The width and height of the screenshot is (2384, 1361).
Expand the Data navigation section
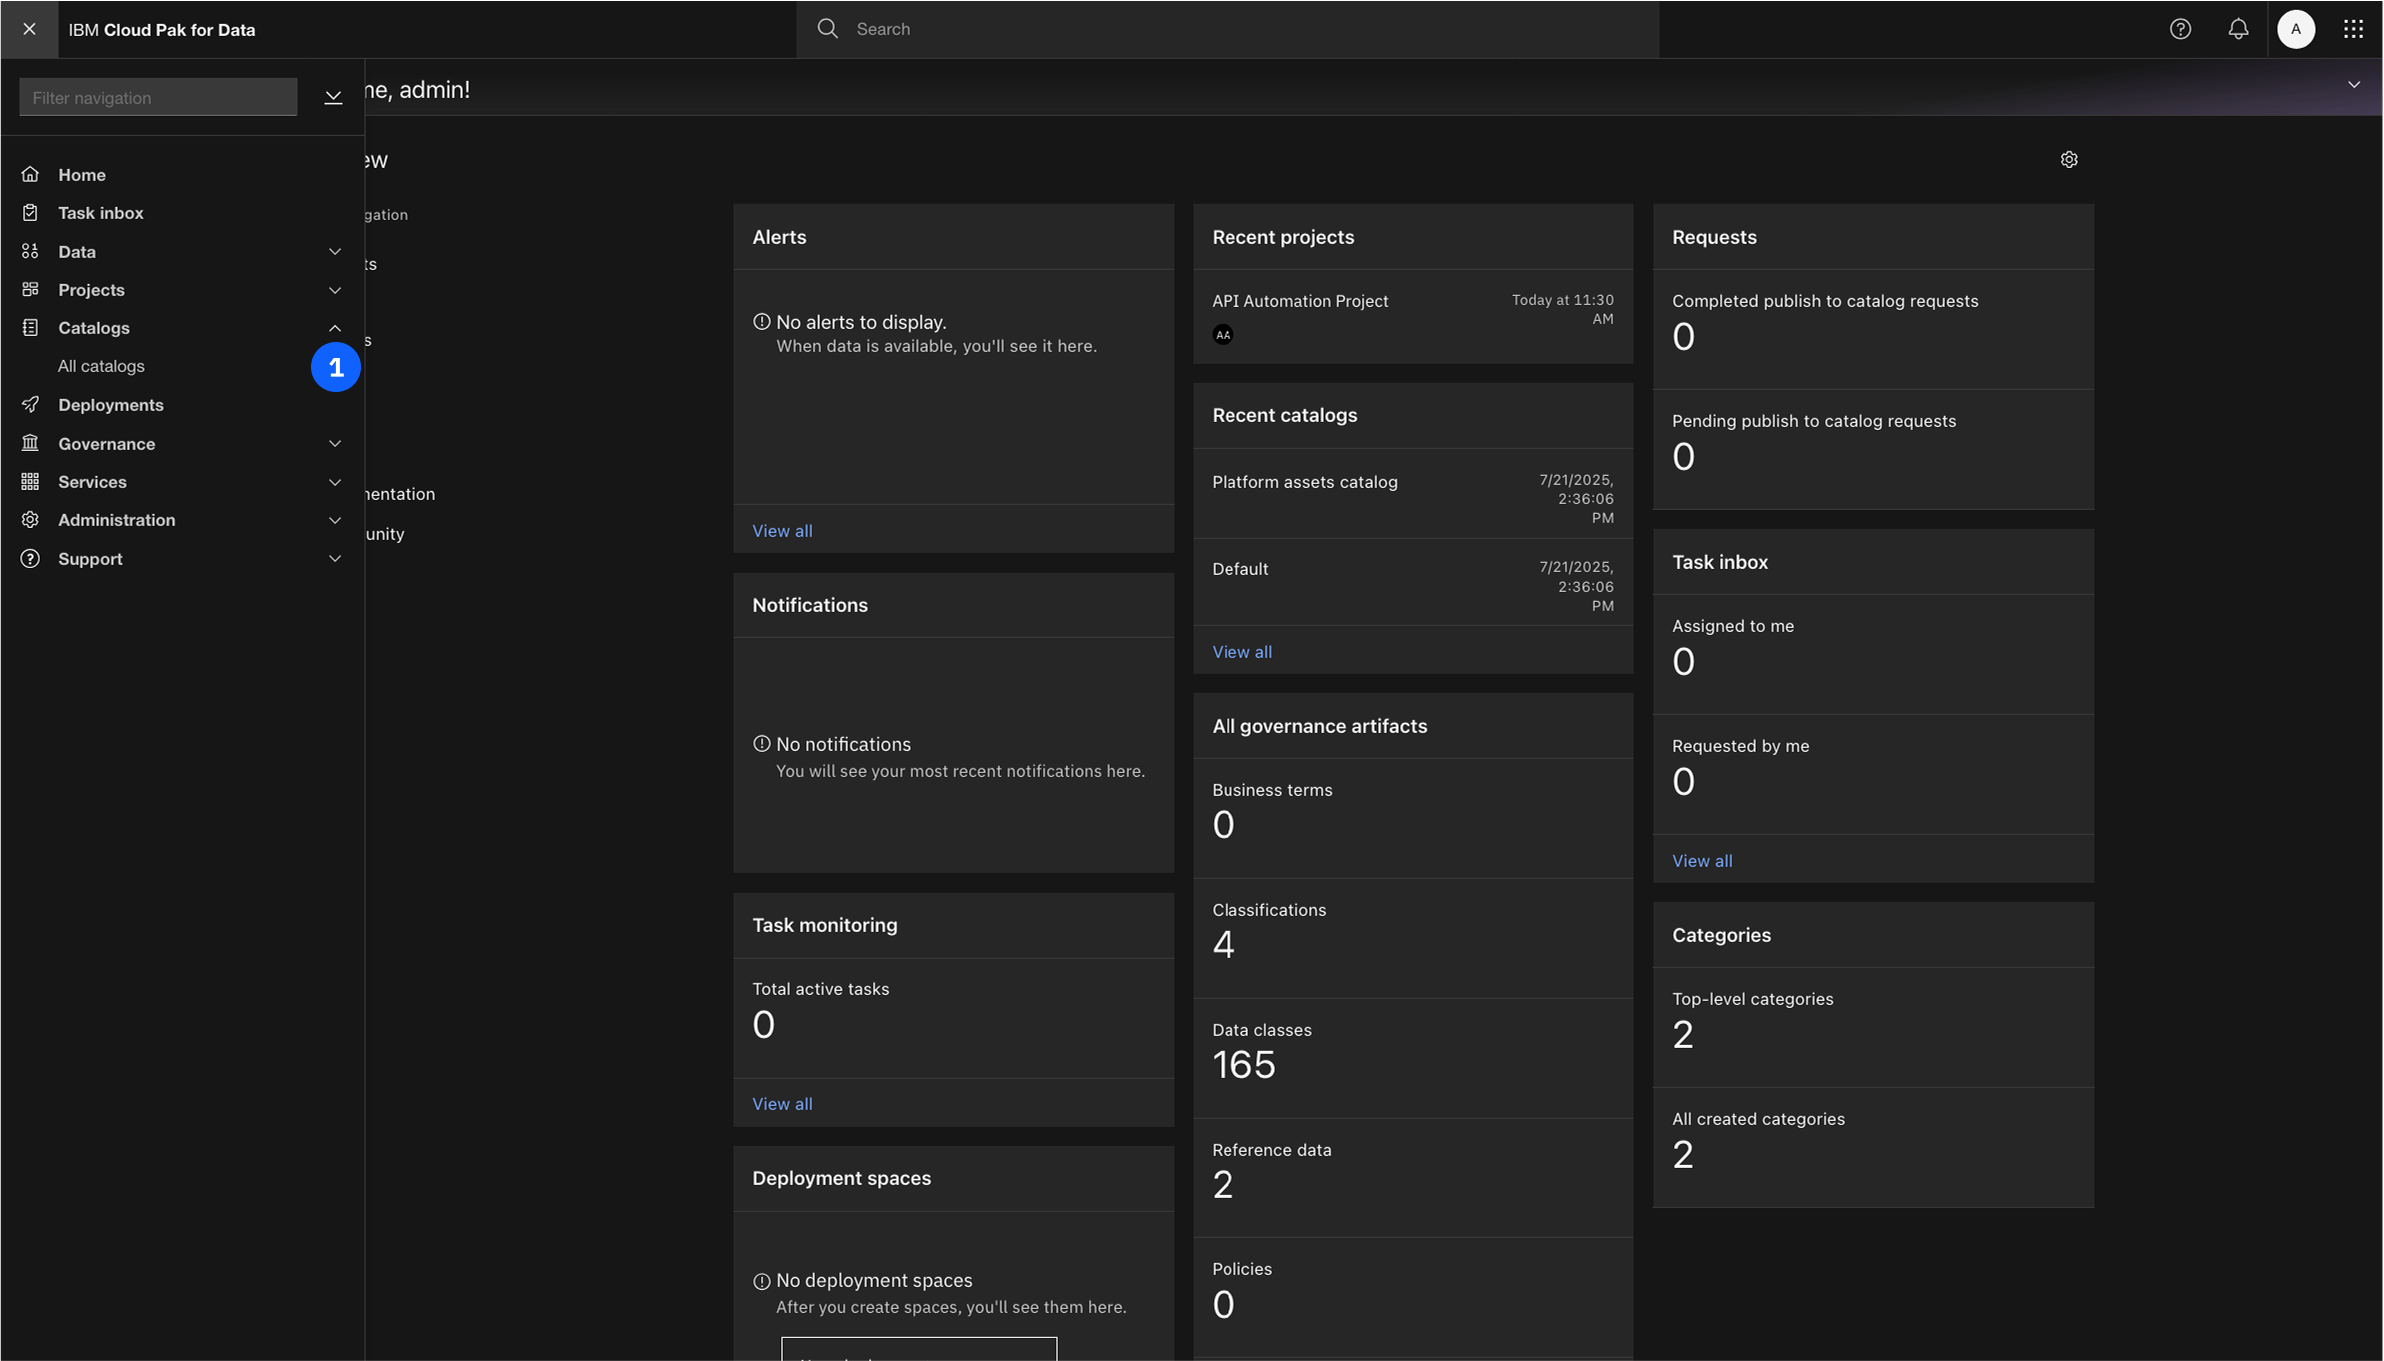(335, 252)
